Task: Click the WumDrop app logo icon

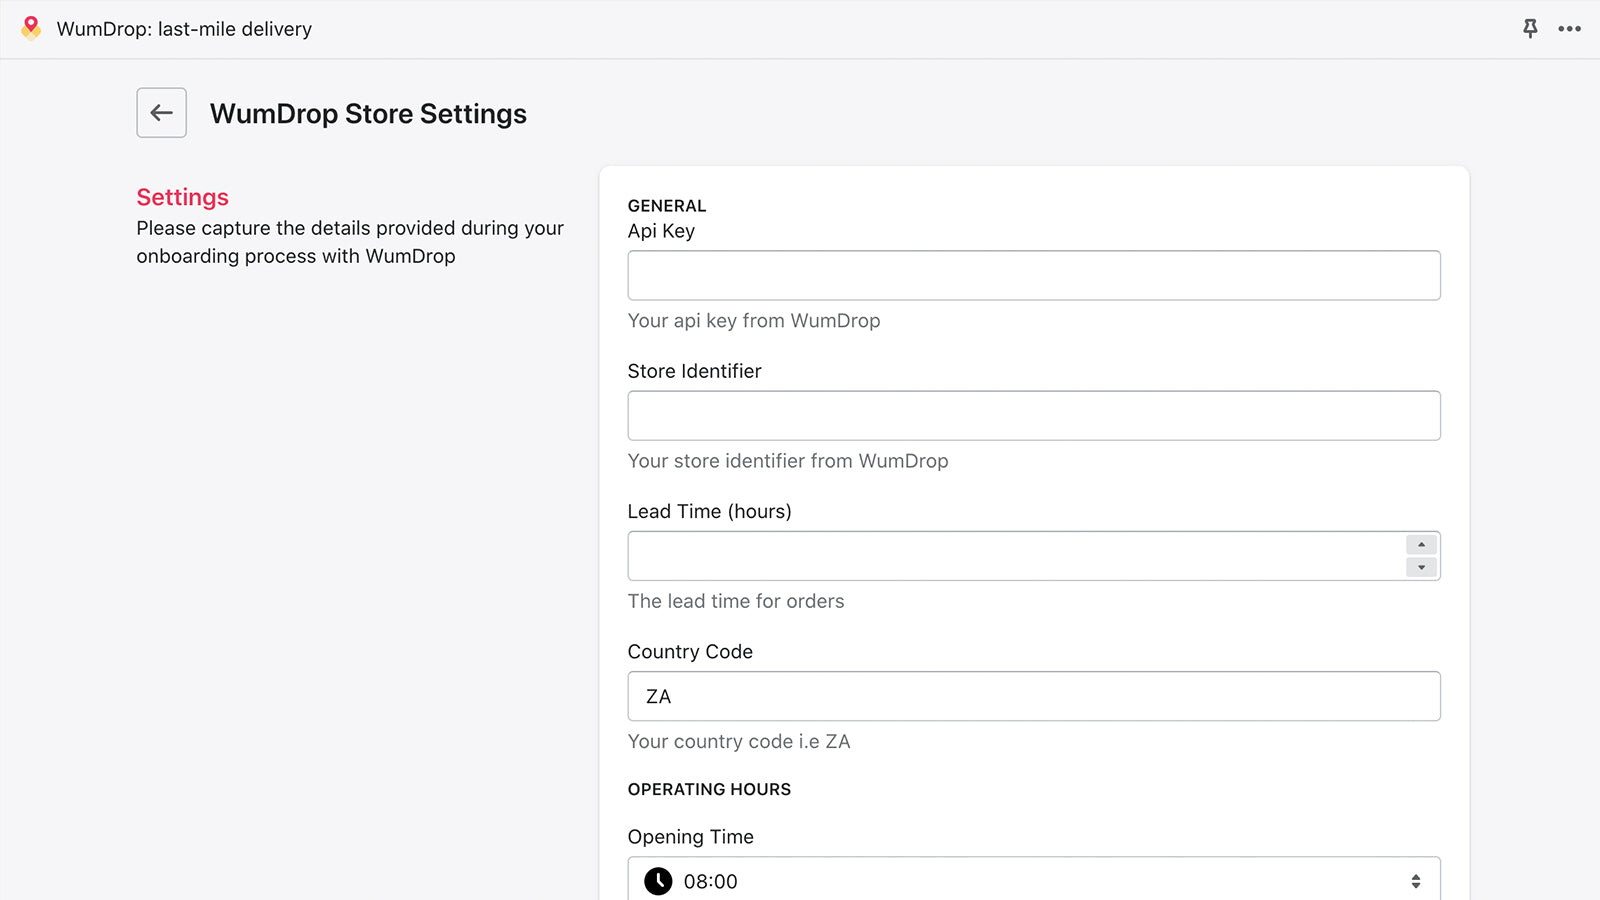Action: coord(31,28)
